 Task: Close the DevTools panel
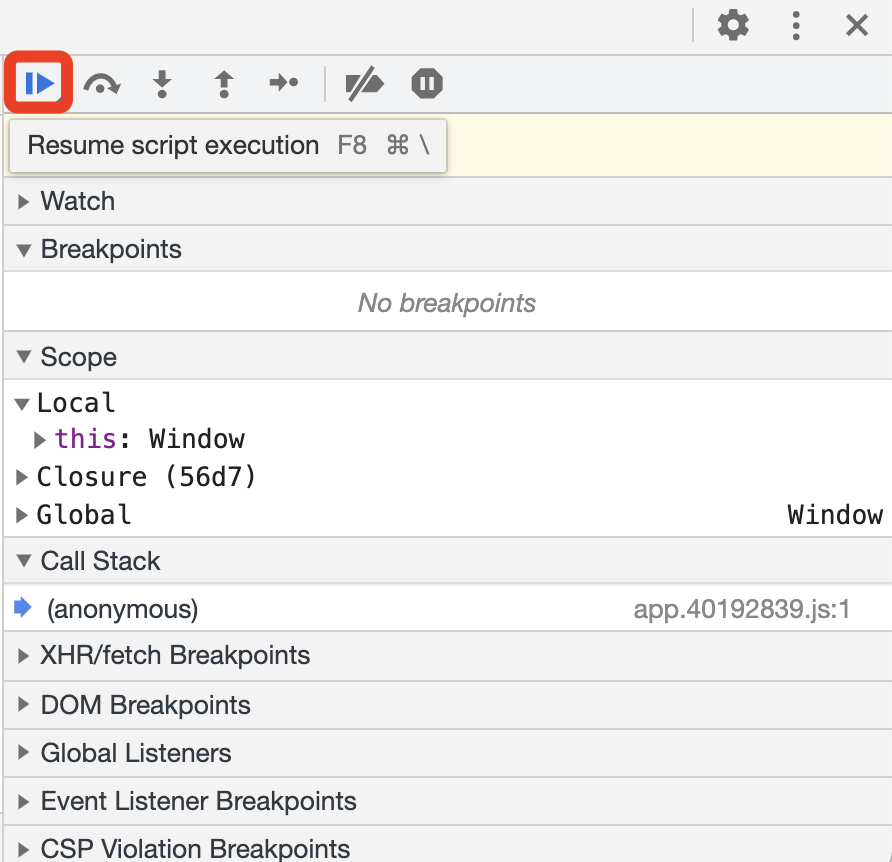857,26
